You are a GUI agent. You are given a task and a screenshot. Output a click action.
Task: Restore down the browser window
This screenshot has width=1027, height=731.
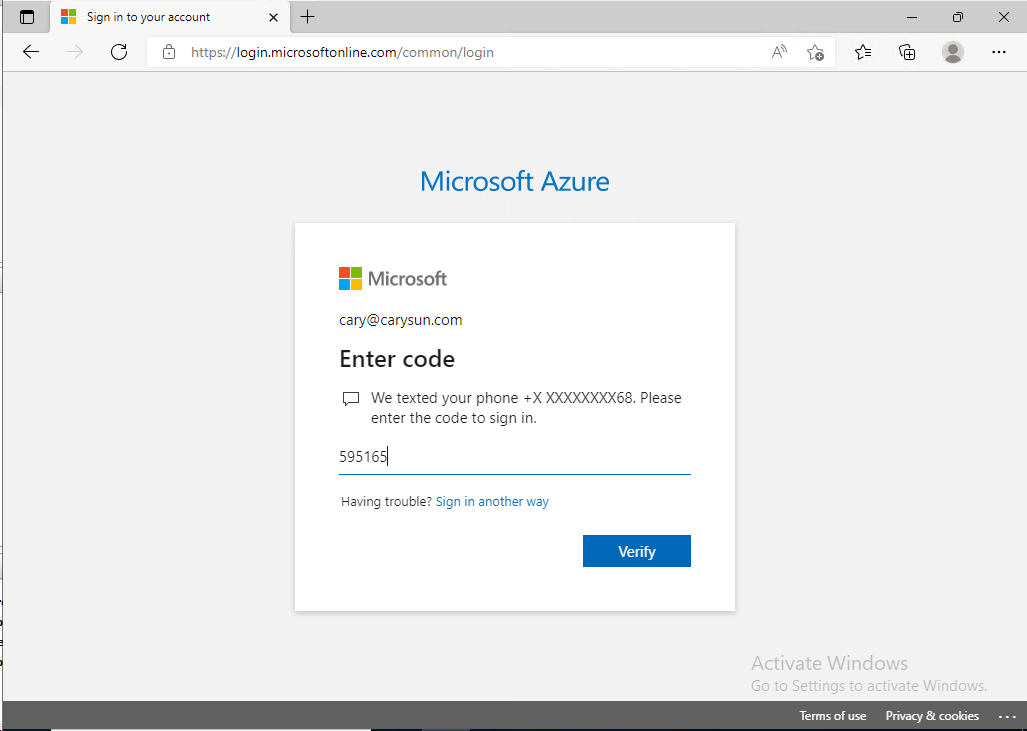pos(958,17)
